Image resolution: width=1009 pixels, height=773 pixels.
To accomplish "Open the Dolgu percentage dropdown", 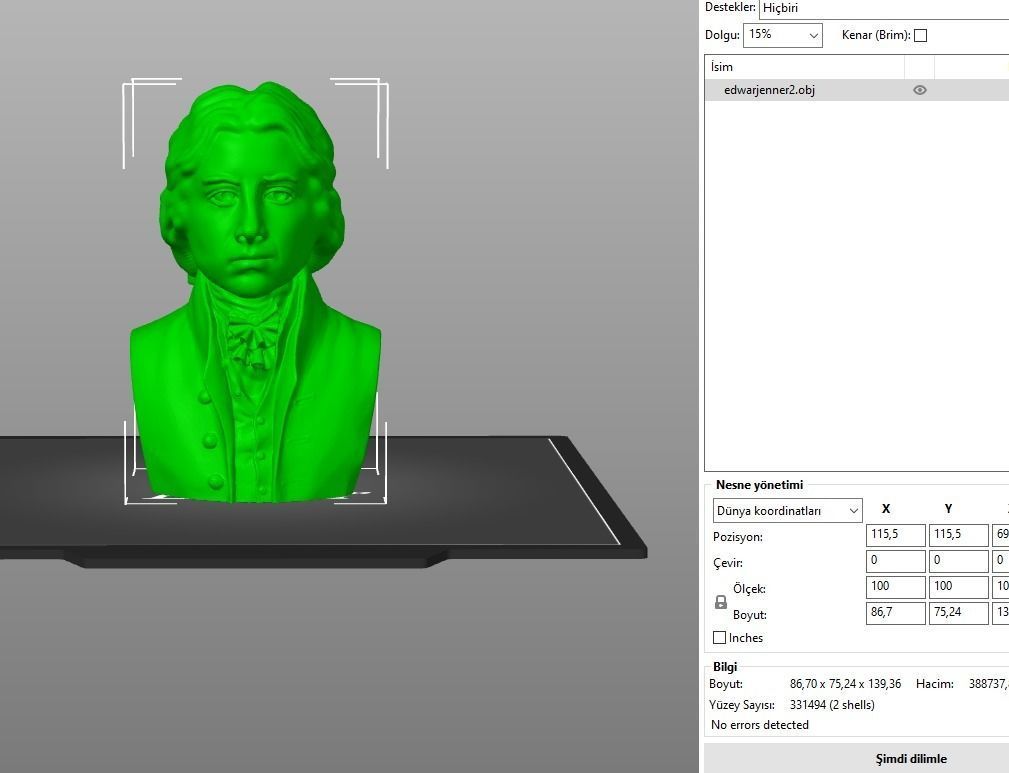I will coord(782,34).
